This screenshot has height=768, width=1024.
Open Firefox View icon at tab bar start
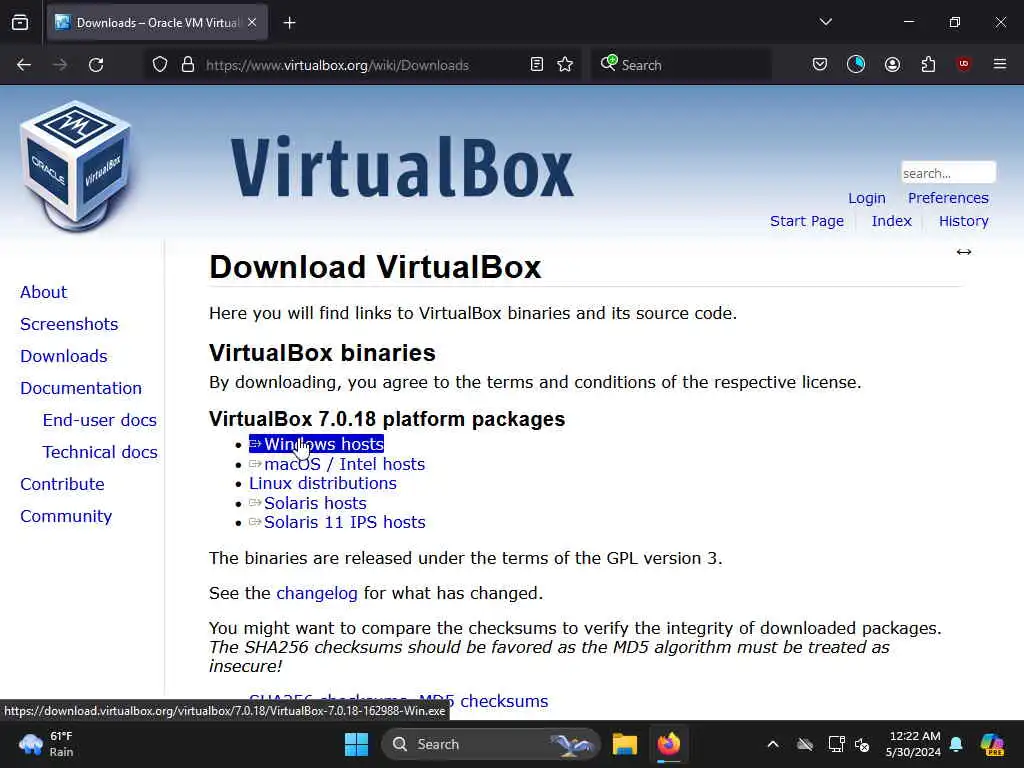click(20, 23)
